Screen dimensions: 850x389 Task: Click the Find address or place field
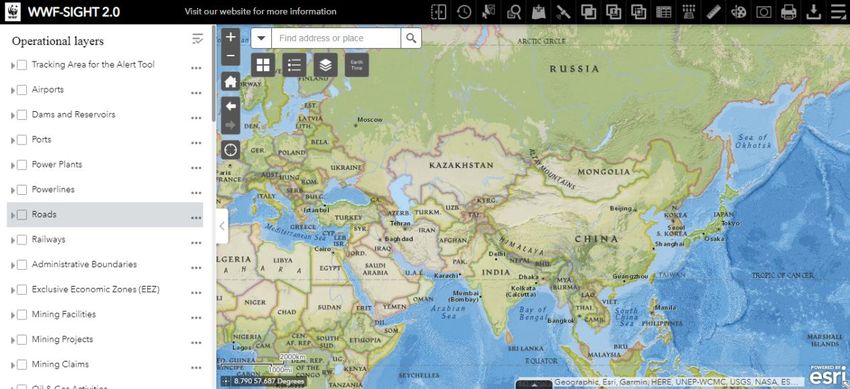336,38
